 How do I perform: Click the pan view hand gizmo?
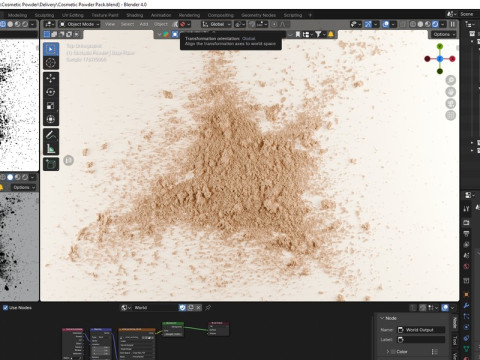(x=451, y=92)
